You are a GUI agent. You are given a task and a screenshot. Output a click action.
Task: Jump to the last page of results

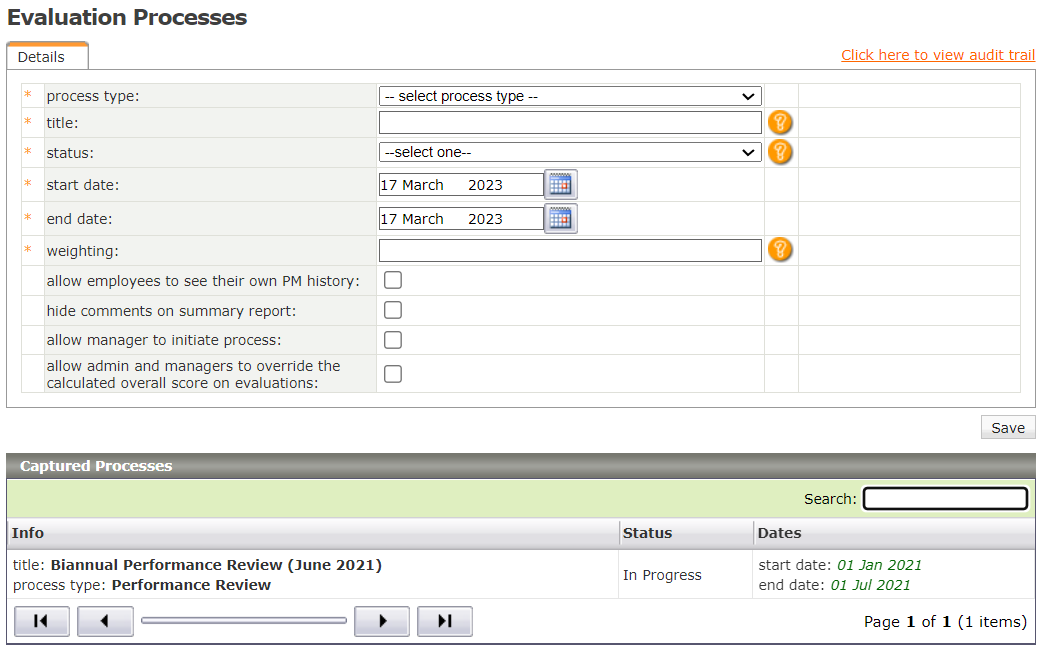point(445,621)
